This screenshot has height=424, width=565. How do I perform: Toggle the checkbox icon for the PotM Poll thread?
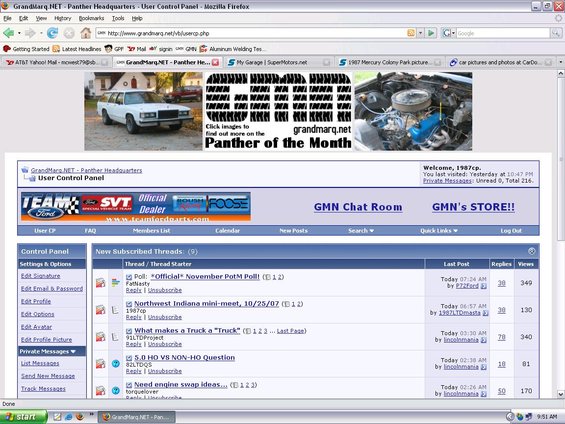(x=129, y=277)
